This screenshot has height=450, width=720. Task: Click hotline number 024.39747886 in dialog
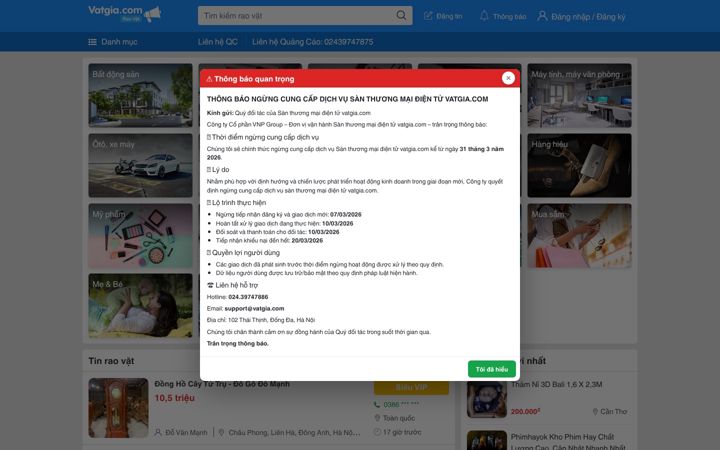click(x=248, y=297)
